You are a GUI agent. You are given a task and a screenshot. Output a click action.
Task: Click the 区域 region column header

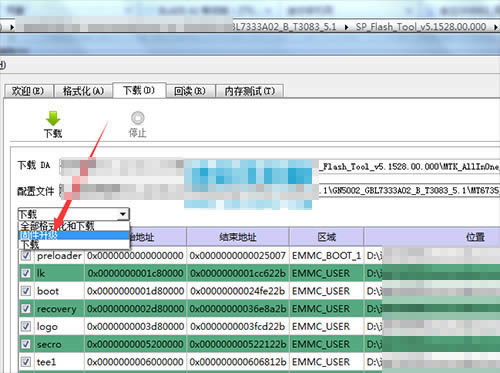(326, 237)
